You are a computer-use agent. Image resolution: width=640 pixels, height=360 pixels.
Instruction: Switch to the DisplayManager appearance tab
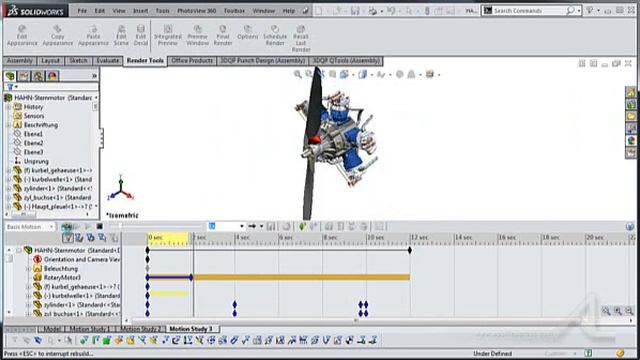point(52,76)
